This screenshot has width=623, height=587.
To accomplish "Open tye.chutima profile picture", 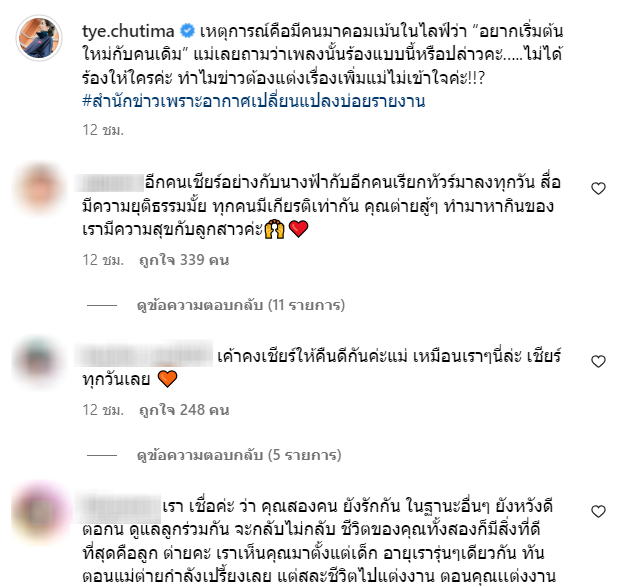I will [x=39, y=38].
